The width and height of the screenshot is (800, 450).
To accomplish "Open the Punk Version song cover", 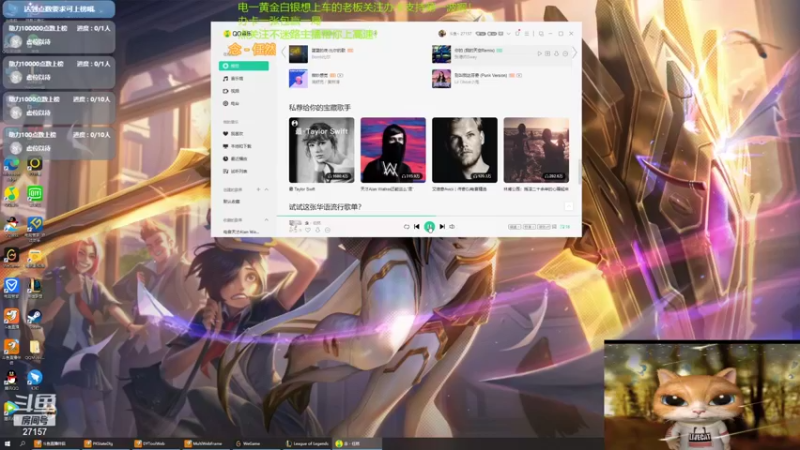I will (441, 79).
